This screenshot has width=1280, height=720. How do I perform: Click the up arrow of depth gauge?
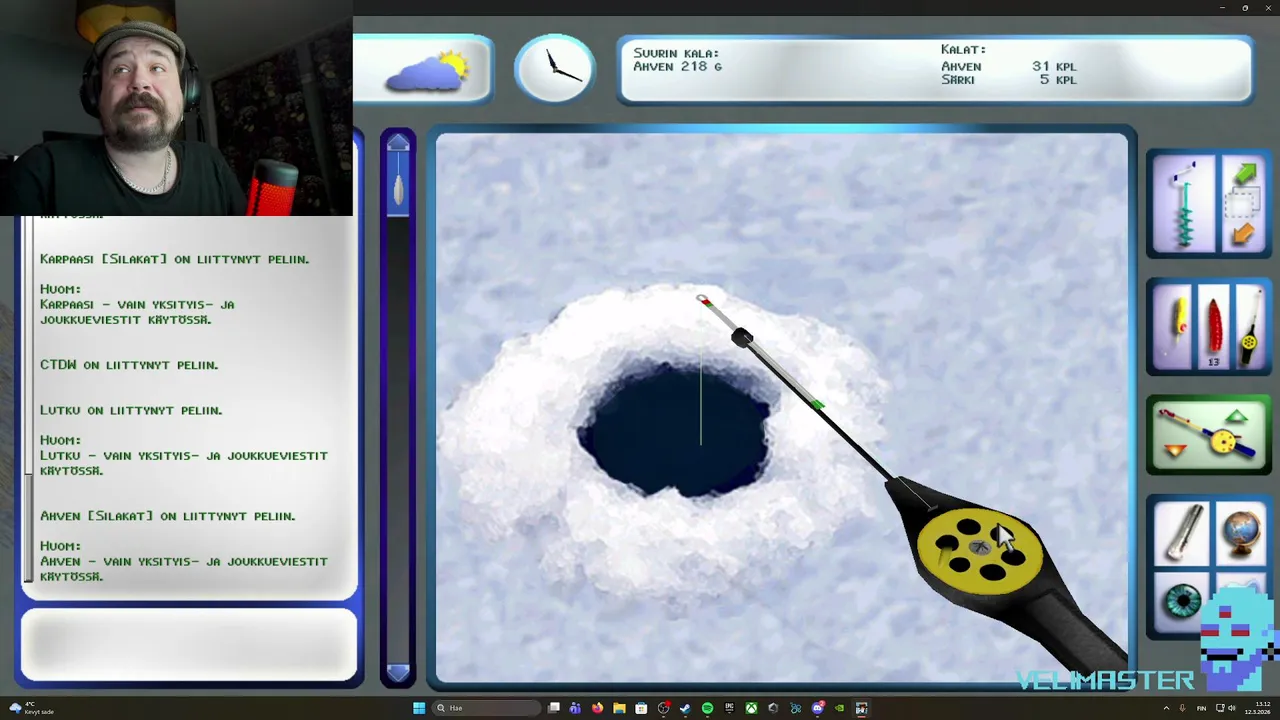(398, 143)
